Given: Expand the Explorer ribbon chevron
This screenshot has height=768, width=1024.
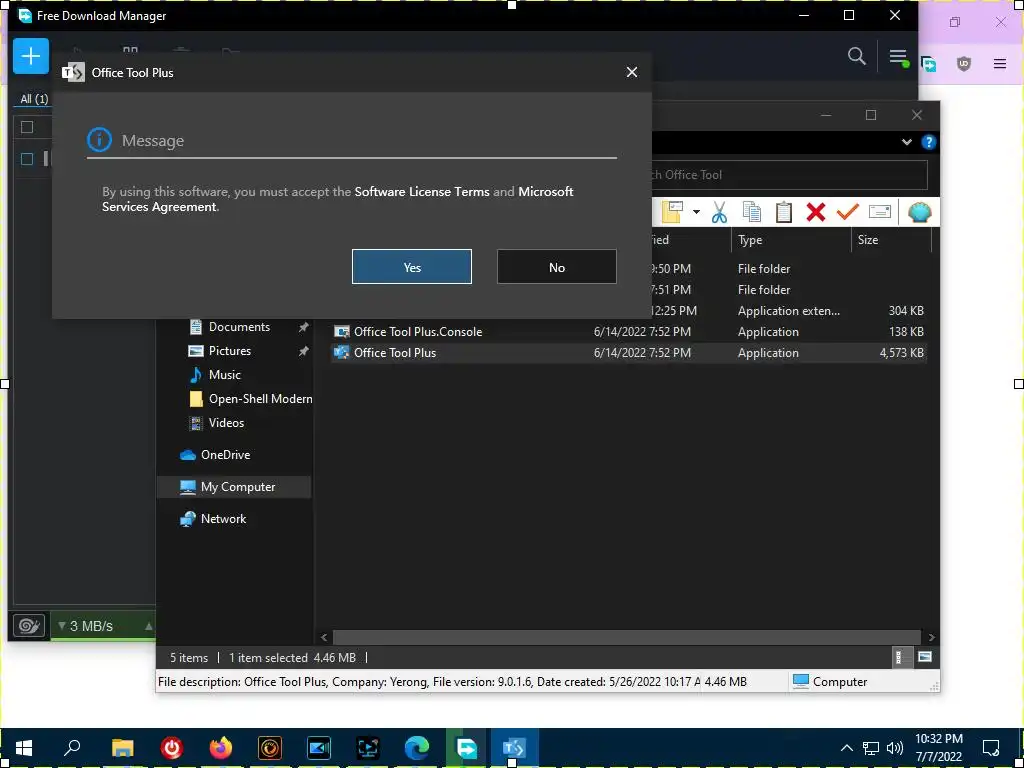Looking at the screenshot, I should pos(906,142).
